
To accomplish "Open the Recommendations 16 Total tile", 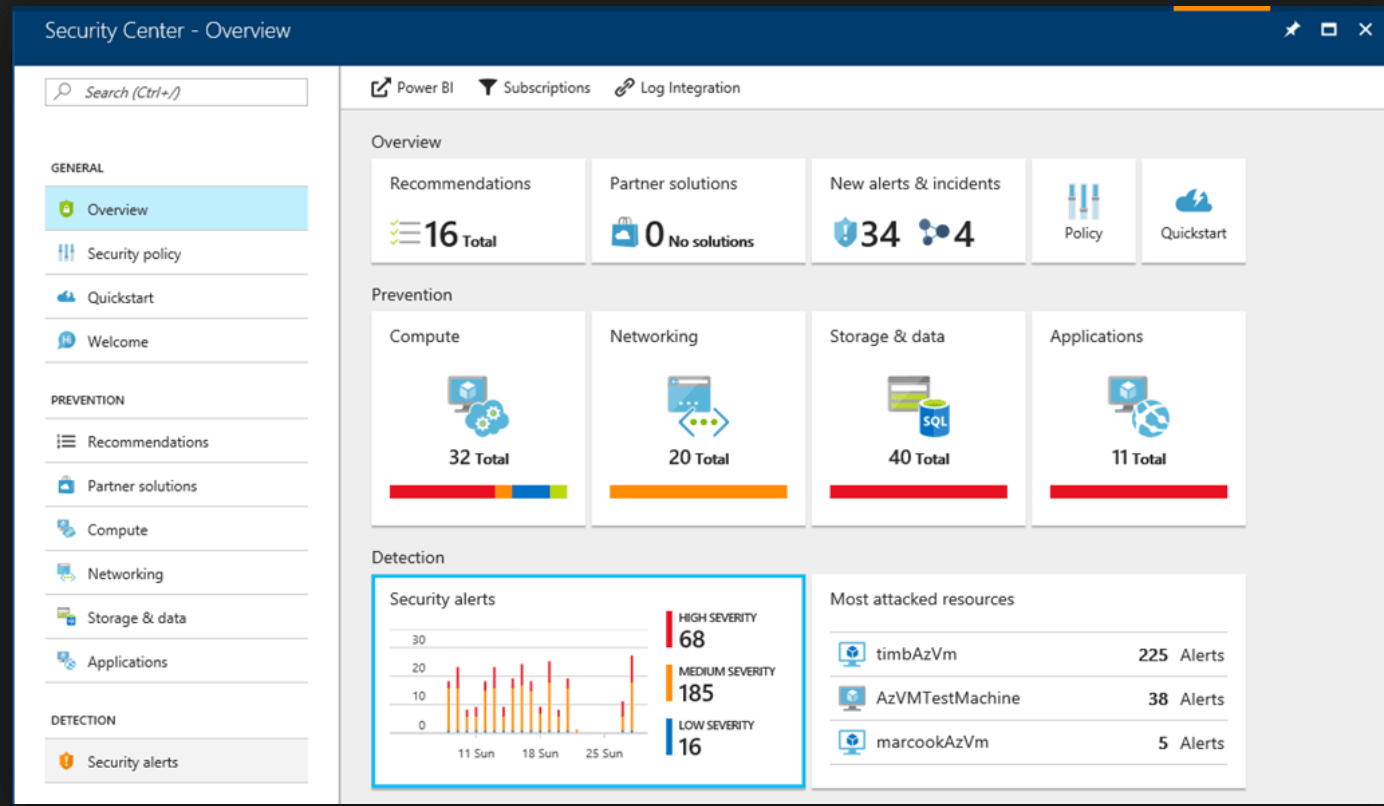I will [478, 211].
